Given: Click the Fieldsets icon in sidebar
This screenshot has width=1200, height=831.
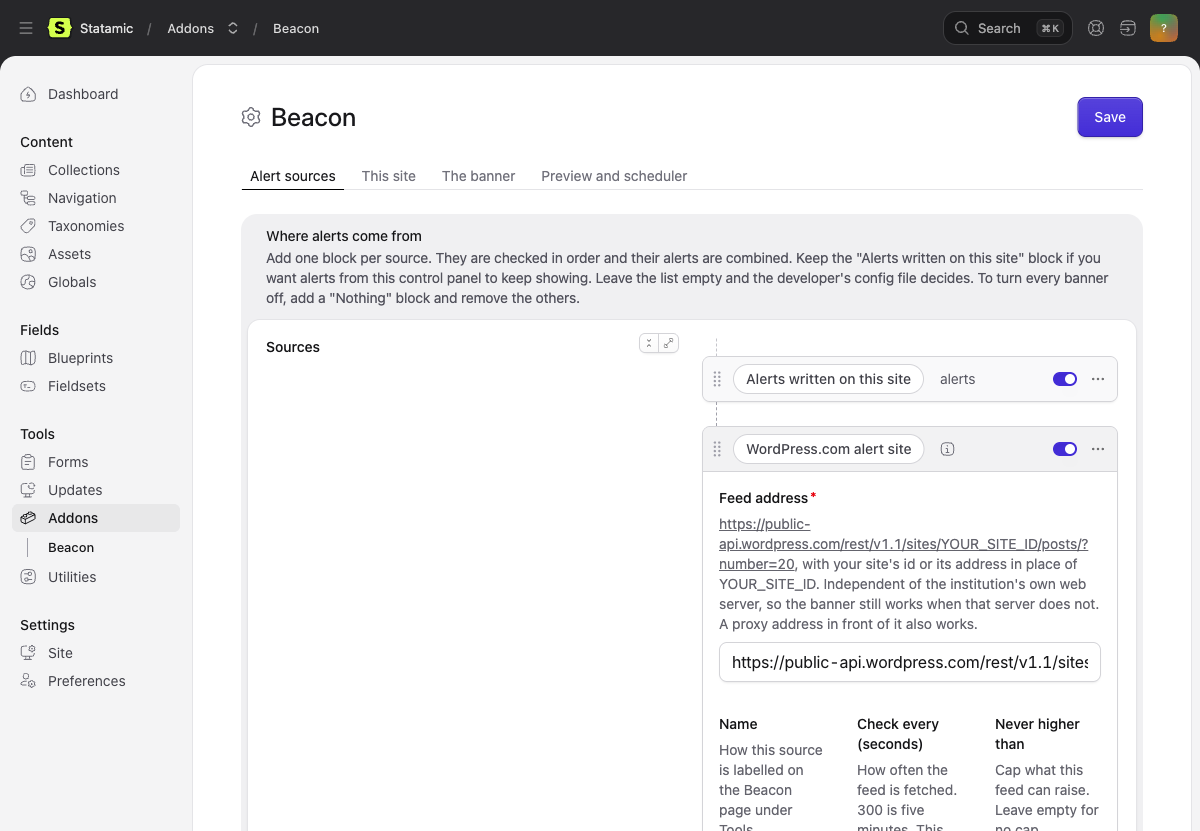Looking at the screenshot, I should click(x=29, y=386).
